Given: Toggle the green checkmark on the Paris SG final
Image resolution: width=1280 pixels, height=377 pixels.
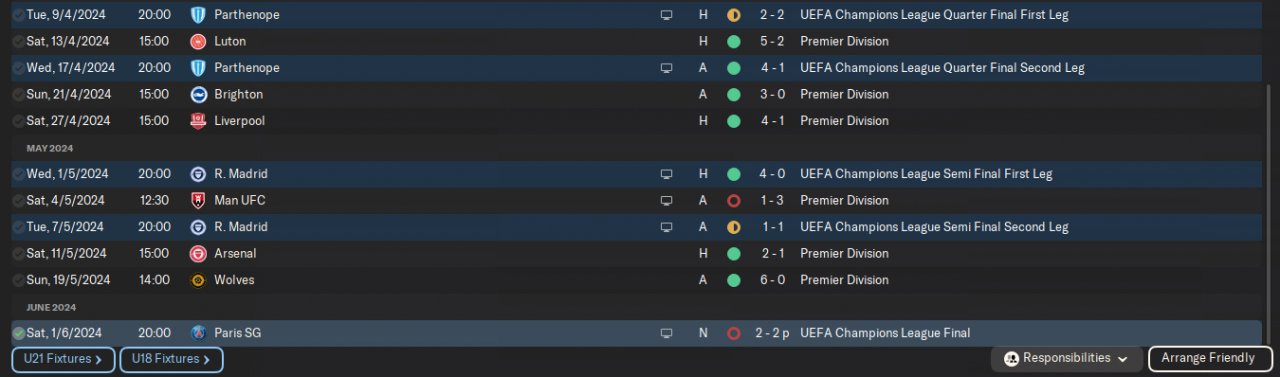Looking at the screenshot, I should pos(18,333).
